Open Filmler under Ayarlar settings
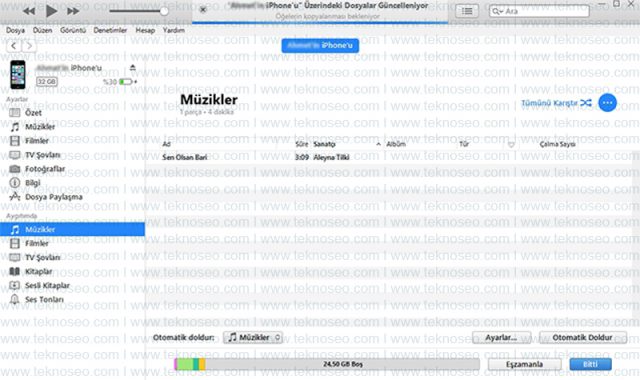The image size is (640, 380). tap(37, 141)
